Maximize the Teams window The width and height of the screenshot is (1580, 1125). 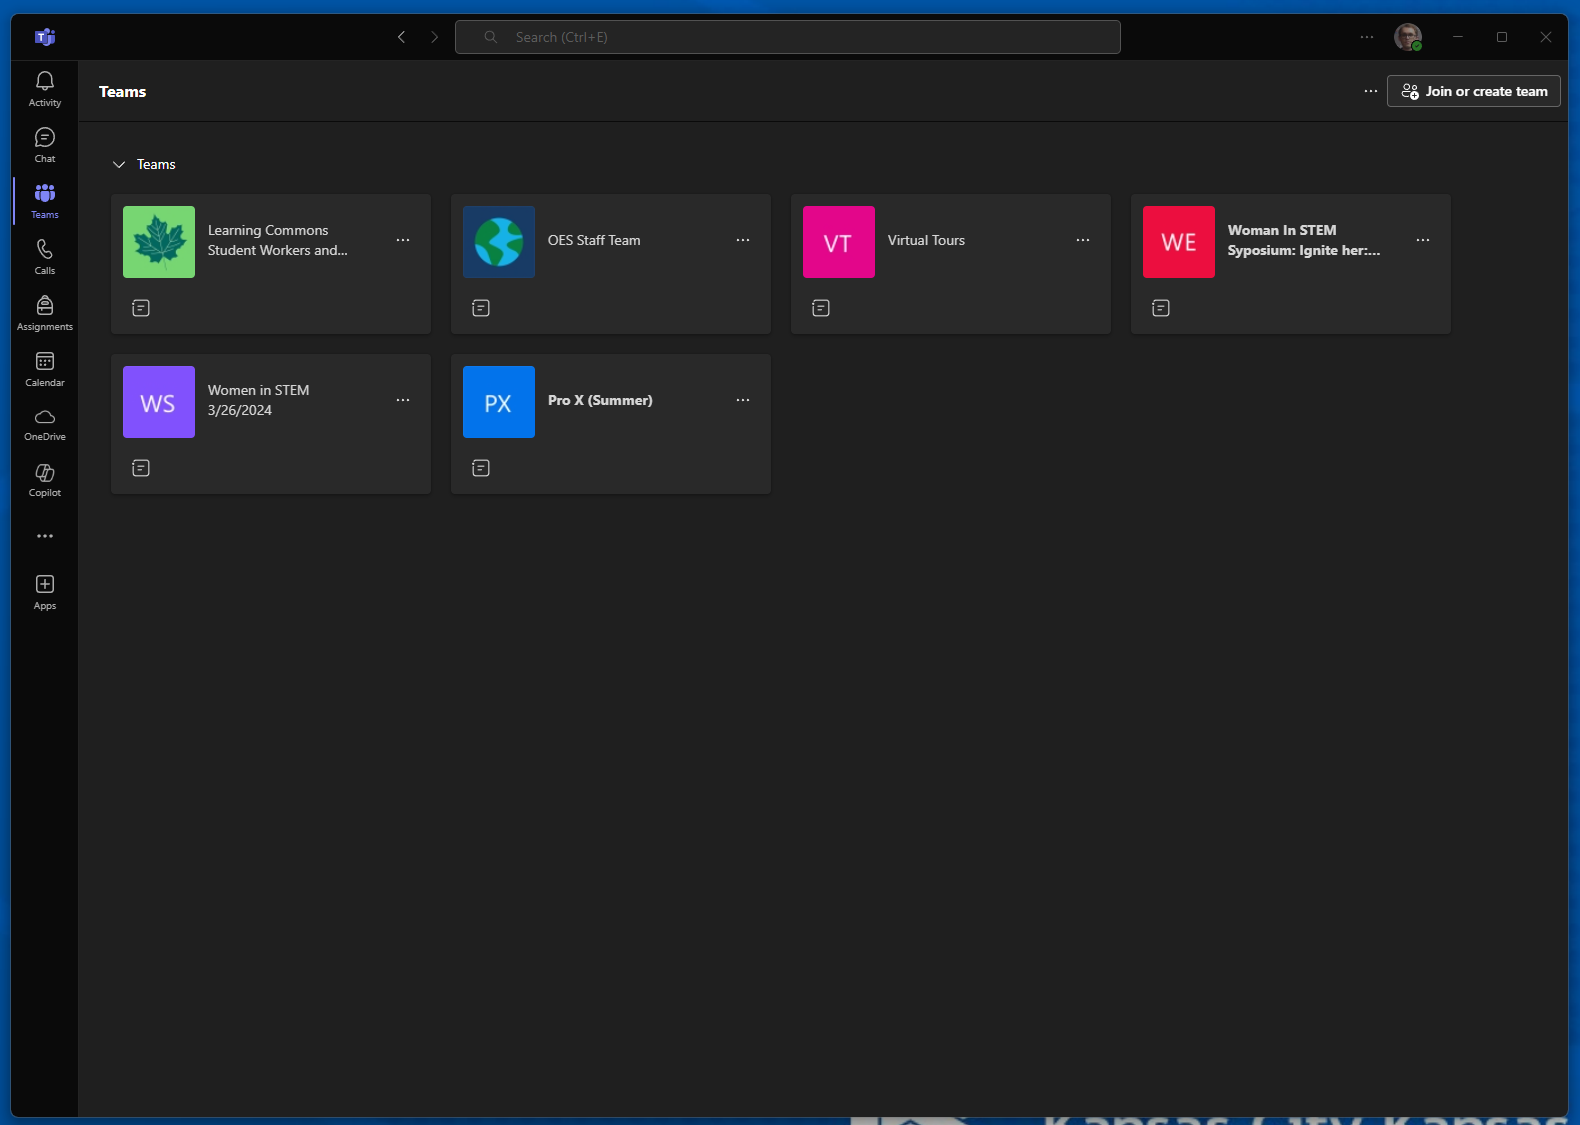pos(1502,37)
